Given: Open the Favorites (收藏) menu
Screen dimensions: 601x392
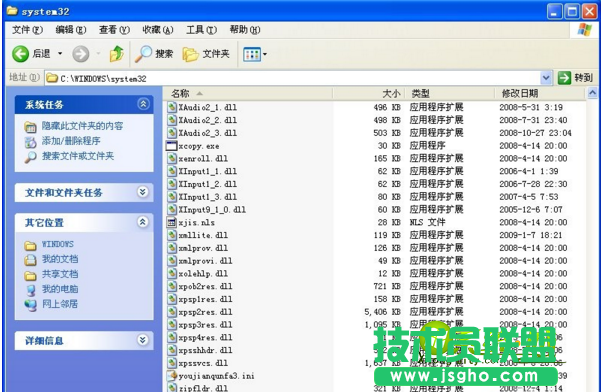Looking at the screenshot, I should 158,30.
